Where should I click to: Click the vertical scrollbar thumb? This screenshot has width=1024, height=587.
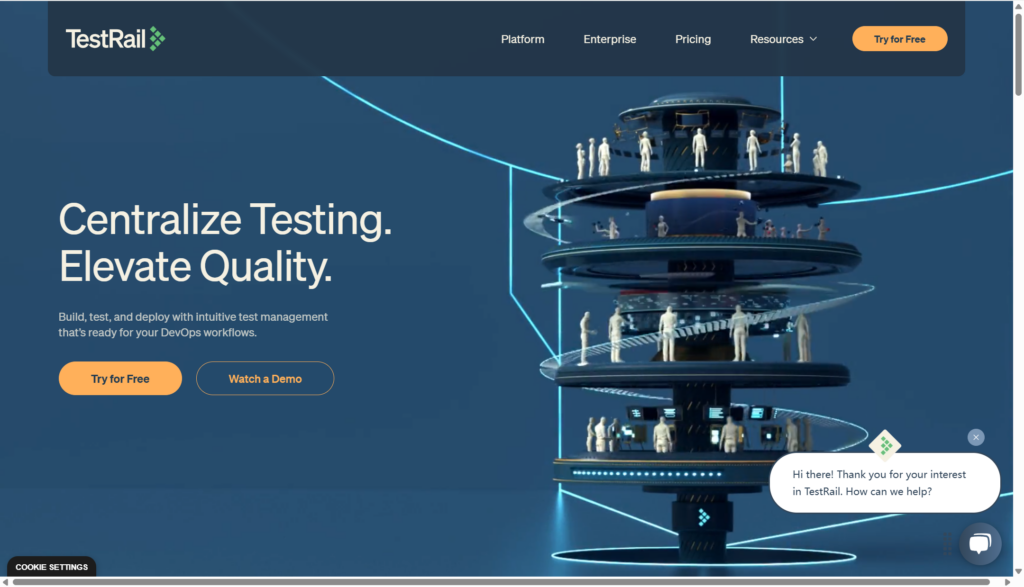tap(1018, 55)
